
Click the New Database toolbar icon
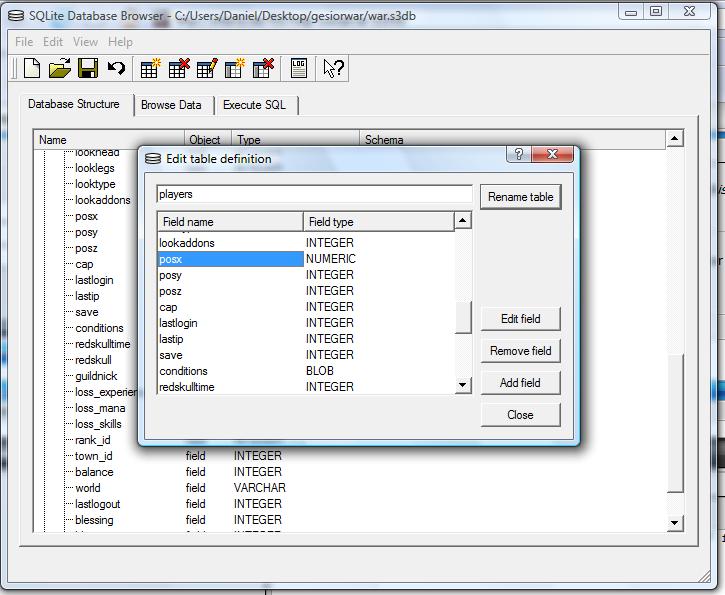pos(32,68)
